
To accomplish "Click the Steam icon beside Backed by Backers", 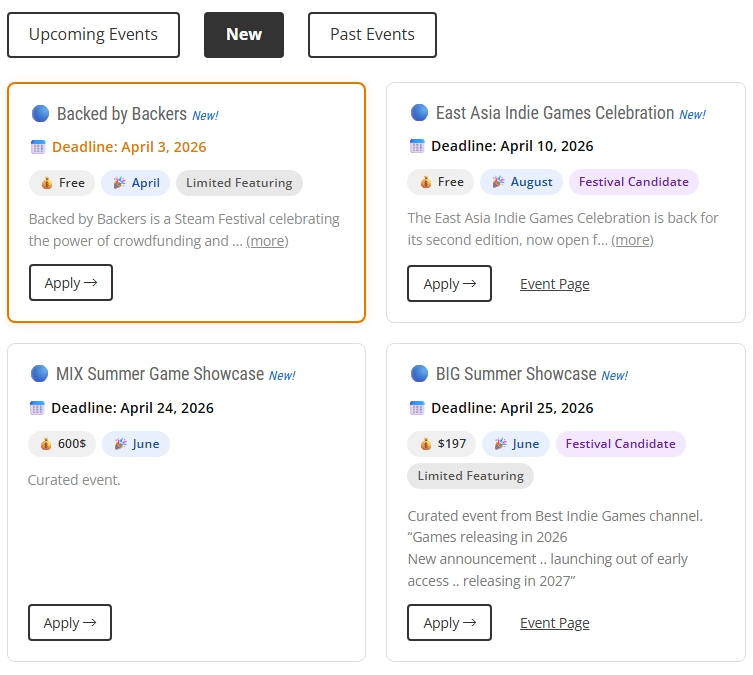I will (40, 114).
